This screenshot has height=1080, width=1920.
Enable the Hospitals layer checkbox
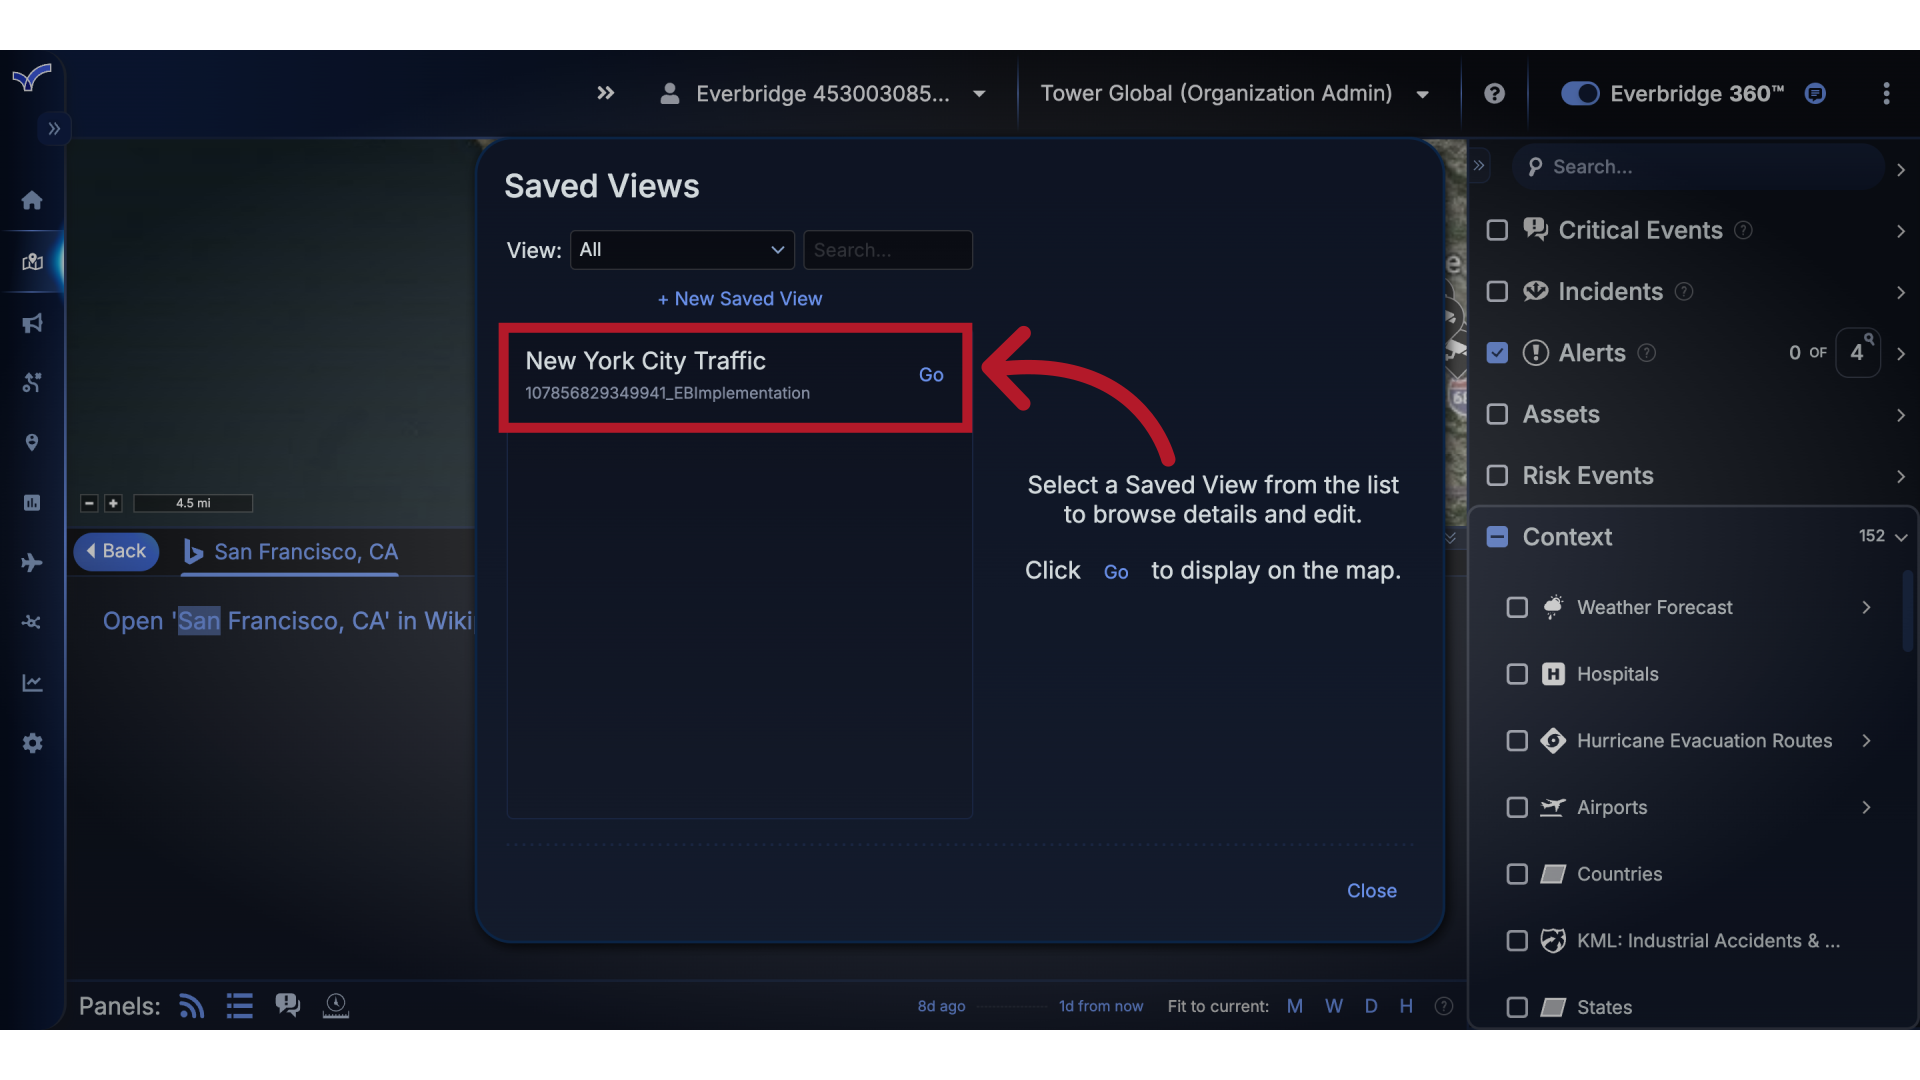[1516, 674]
